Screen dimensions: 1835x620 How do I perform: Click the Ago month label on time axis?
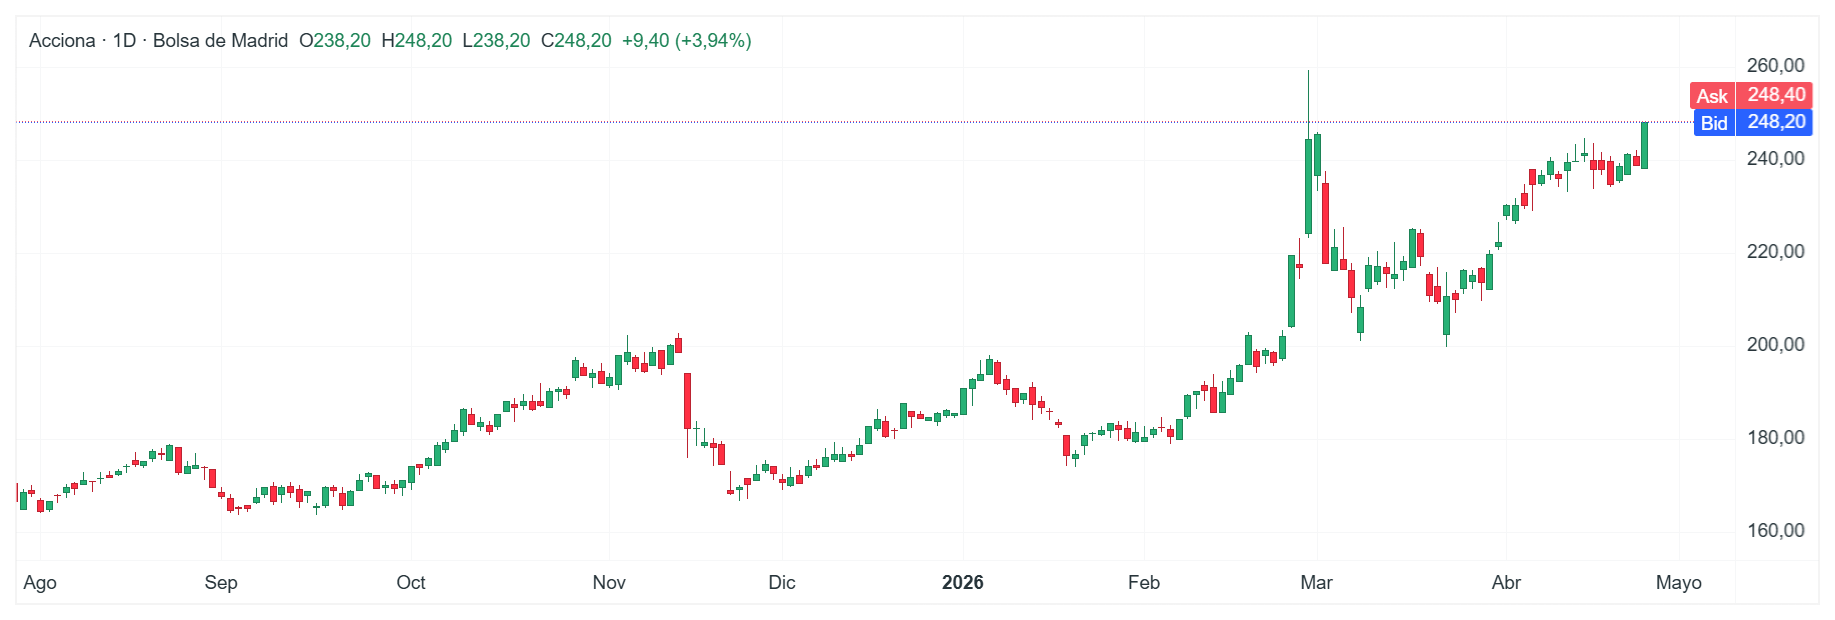pyautogui.click(x=40, y=583)
